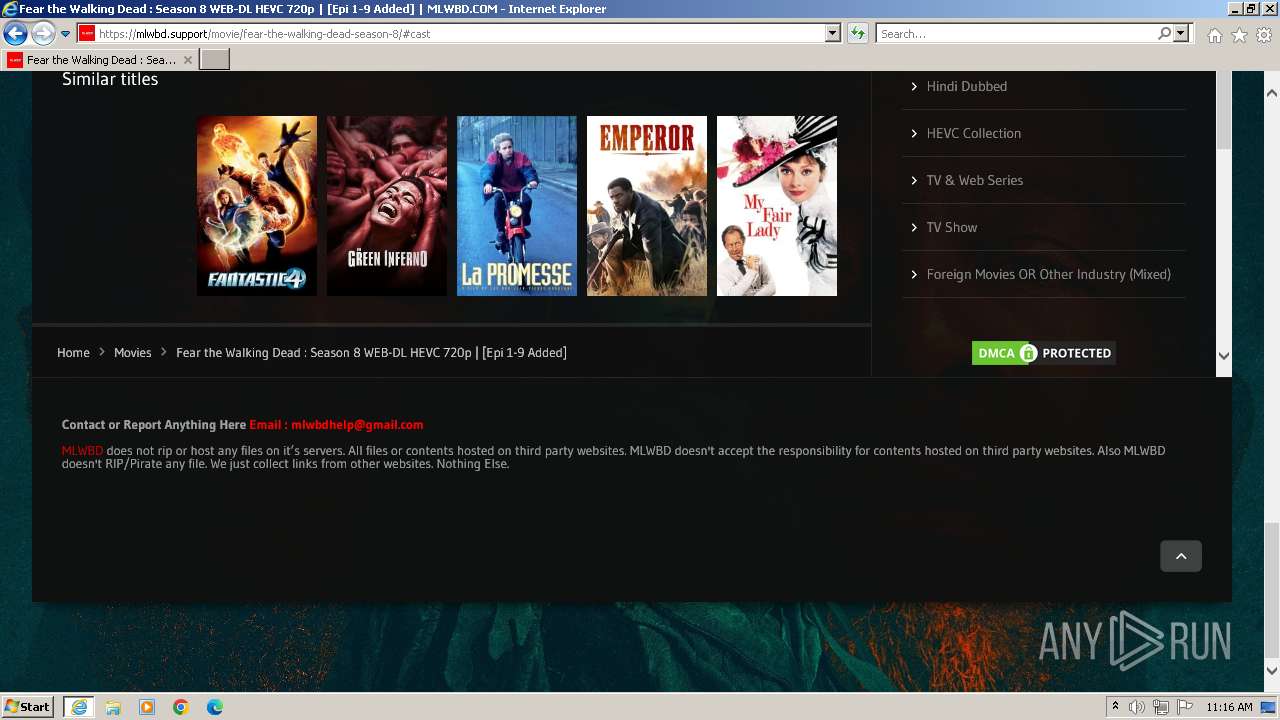Screen dimensions: 1280x720
Task: Open Internet Explorer from the taskbar
Action: [x=78, y=707]
